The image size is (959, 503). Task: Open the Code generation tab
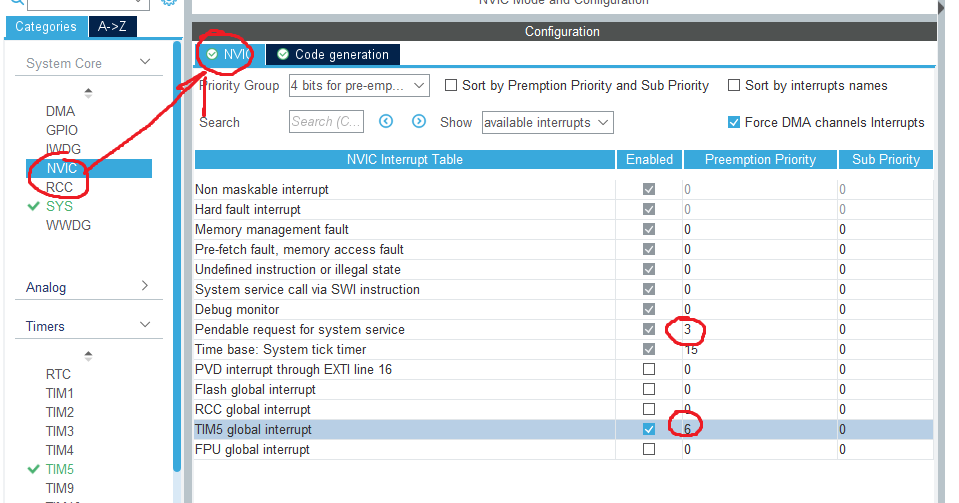(333, 54)
